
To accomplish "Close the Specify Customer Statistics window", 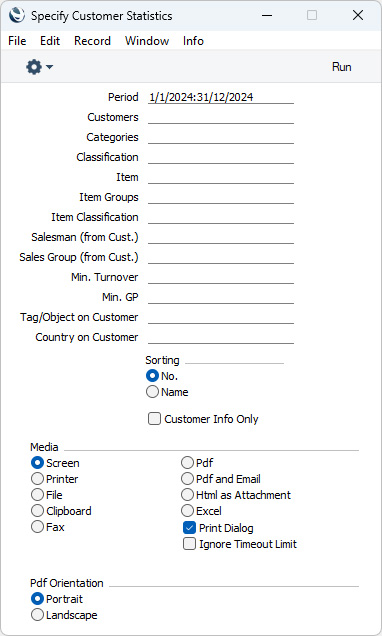I will pyautogui.click(x=358, y=15).
